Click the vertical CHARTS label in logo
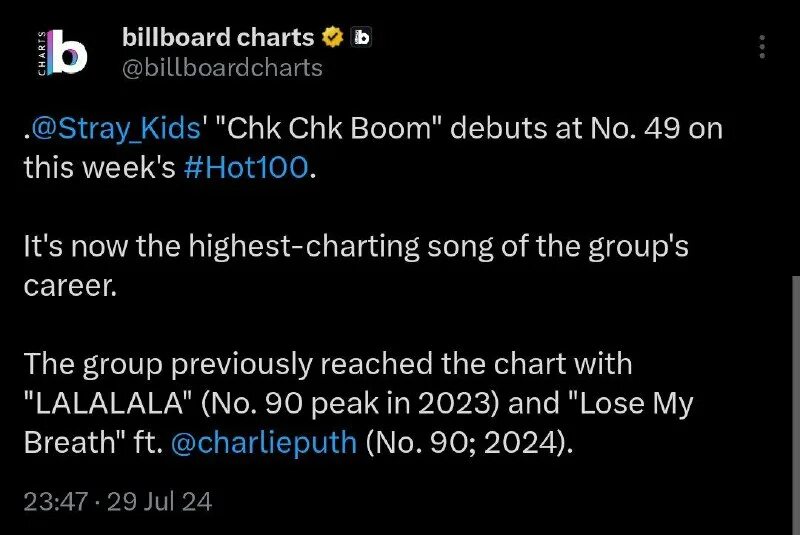 coord(41,53)
